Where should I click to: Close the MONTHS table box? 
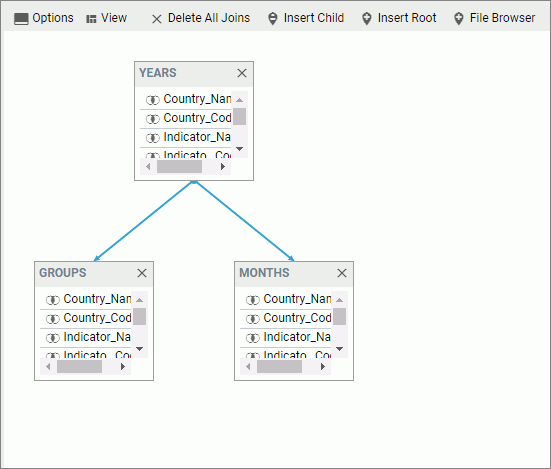pyautogui.click(x=342, y=273)
